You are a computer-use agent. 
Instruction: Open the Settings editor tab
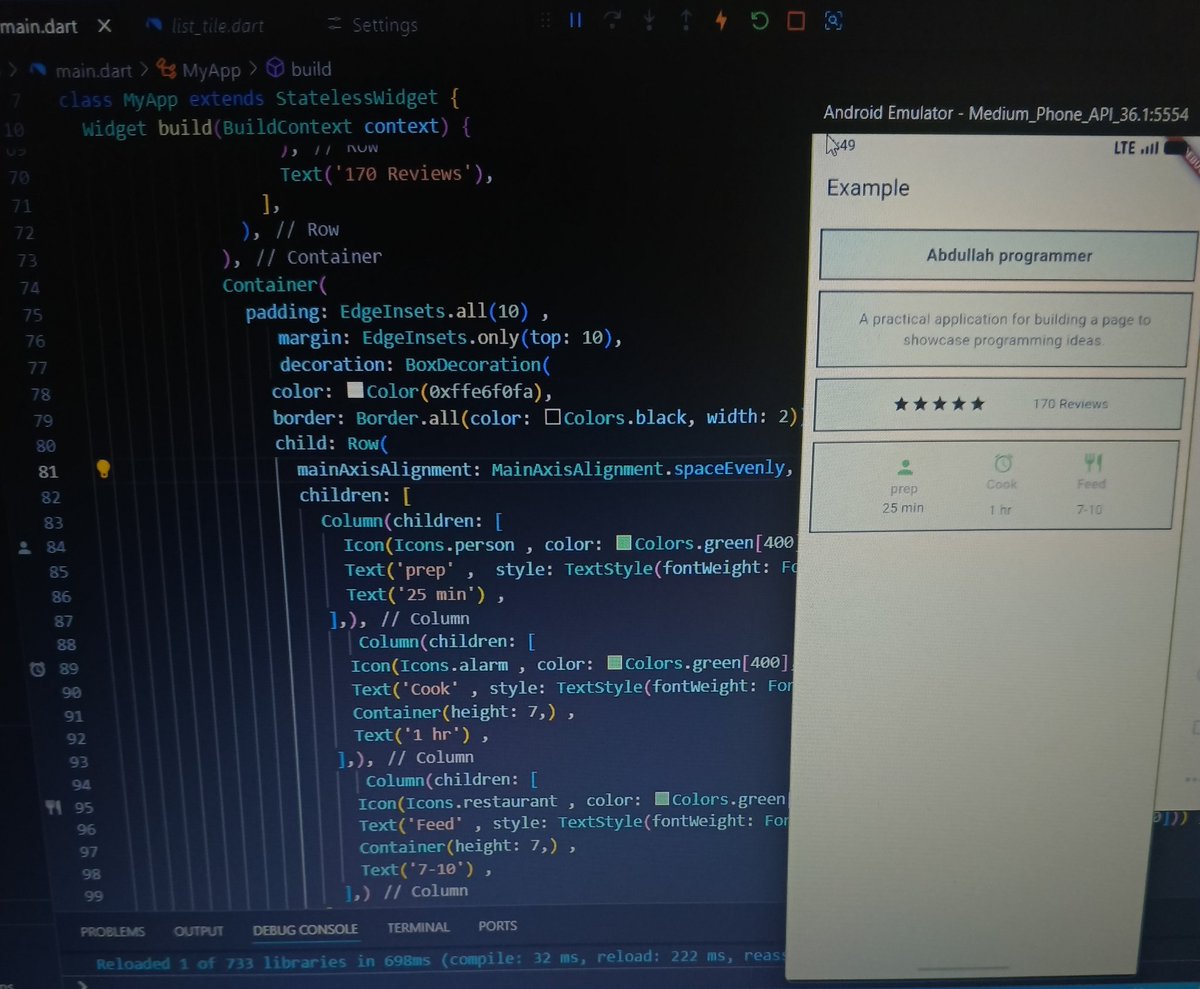372,24
